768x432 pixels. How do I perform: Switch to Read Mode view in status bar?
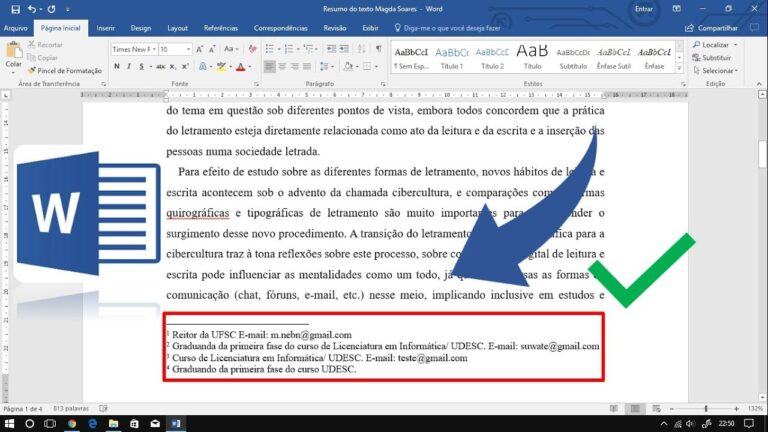click(614, 408)
